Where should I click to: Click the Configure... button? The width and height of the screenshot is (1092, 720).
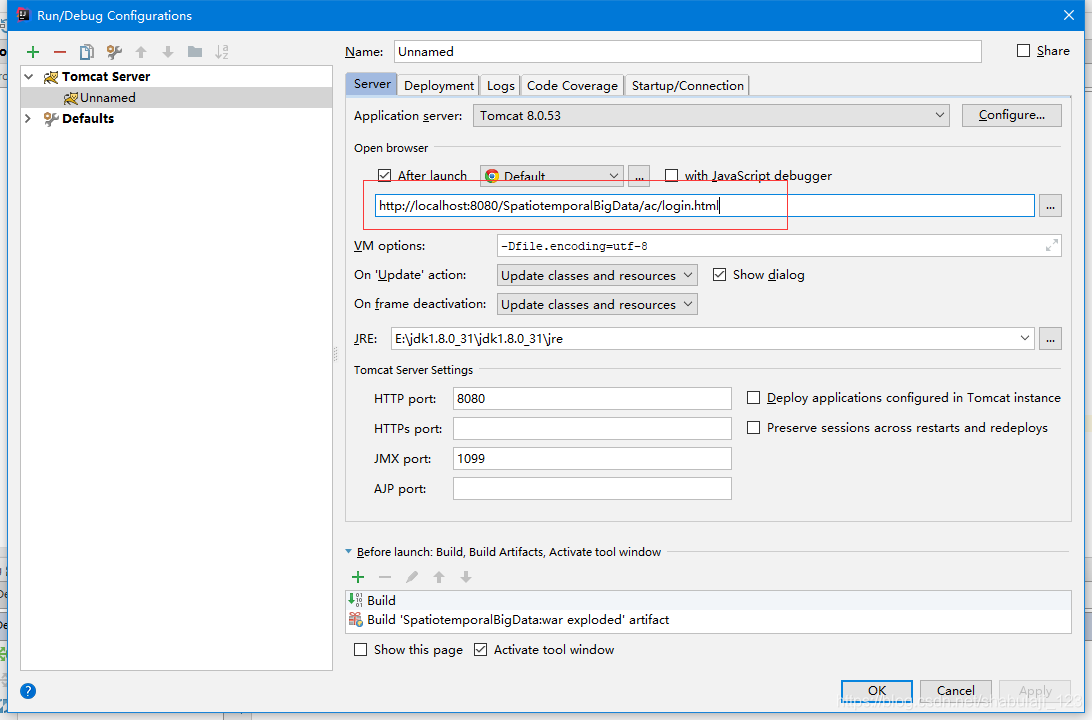pyautogui.click(x=1011, y=115)
